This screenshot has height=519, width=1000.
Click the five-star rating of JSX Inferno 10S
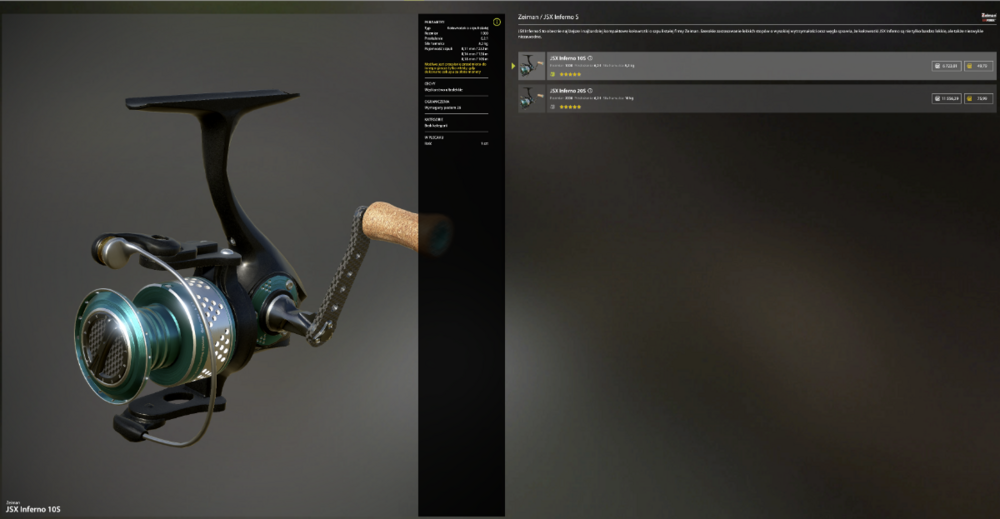[x=570, y=74]
